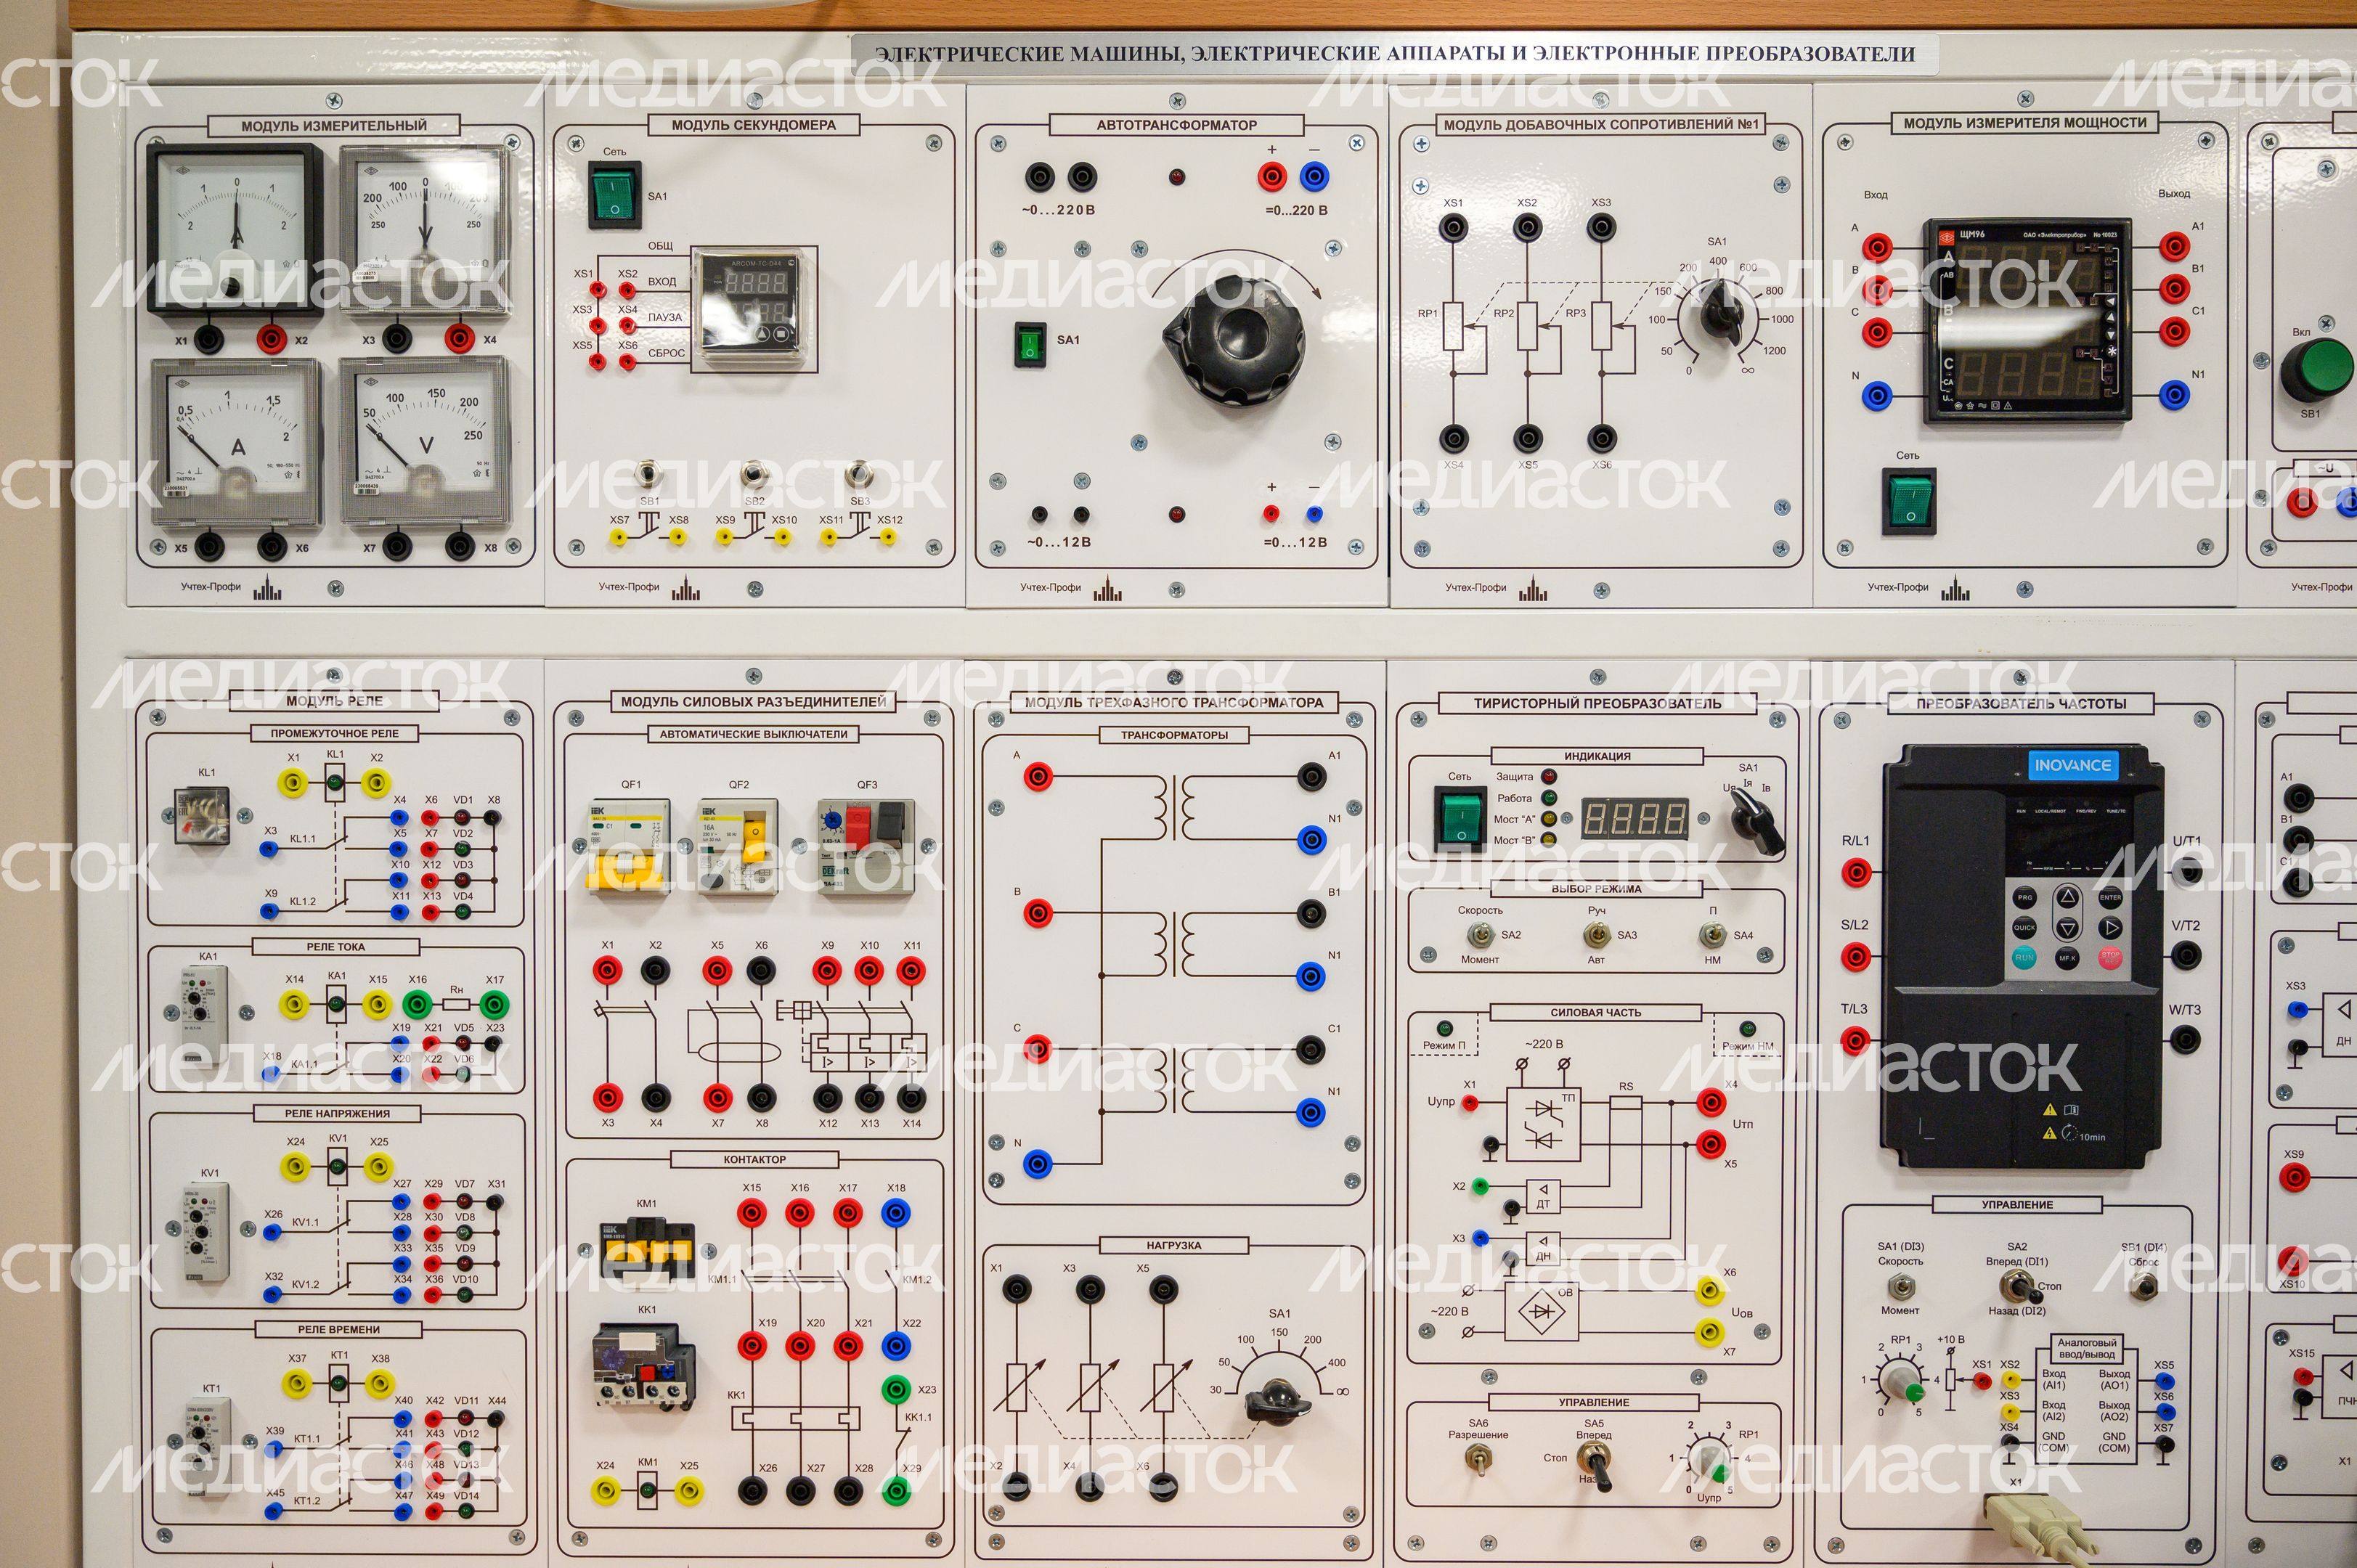Hit the MF.K key on Inovance keypad
The image size is (2357, 1568).
(x=2067, y=958)
